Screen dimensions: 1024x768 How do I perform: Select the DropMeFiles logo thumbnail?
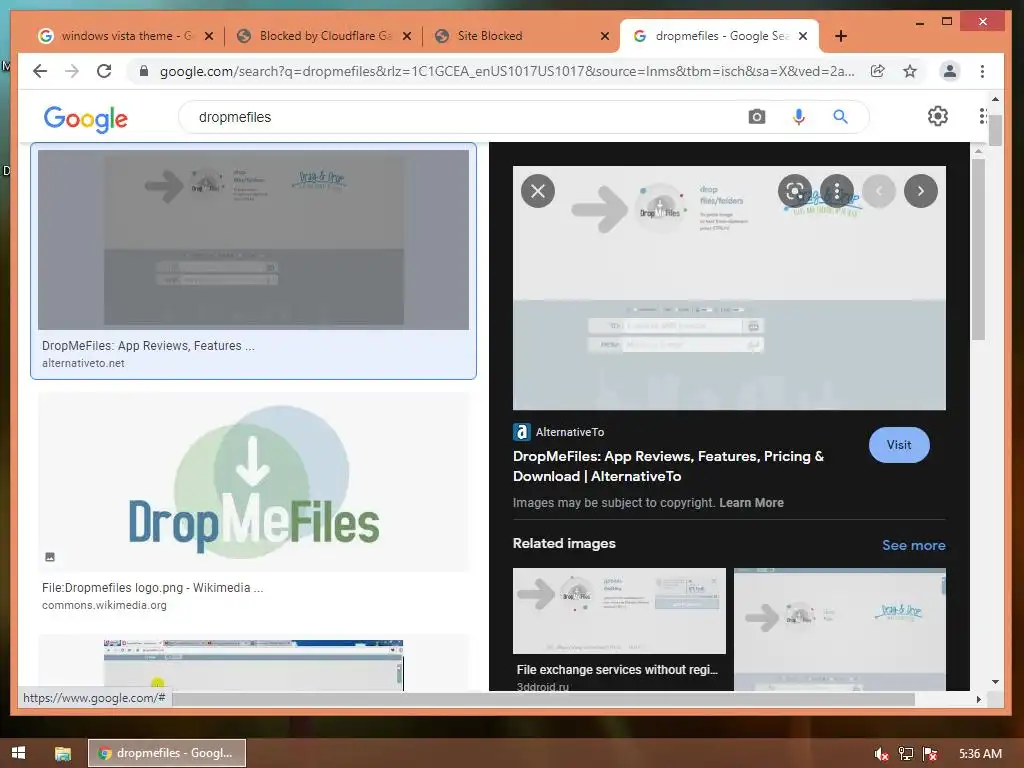click(253, 482)
